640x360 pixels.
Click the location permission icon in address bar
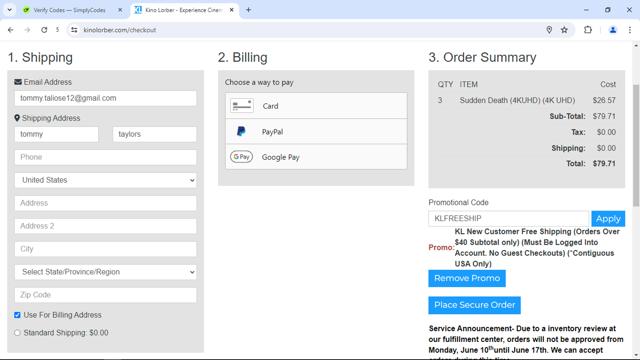point(549,30)
